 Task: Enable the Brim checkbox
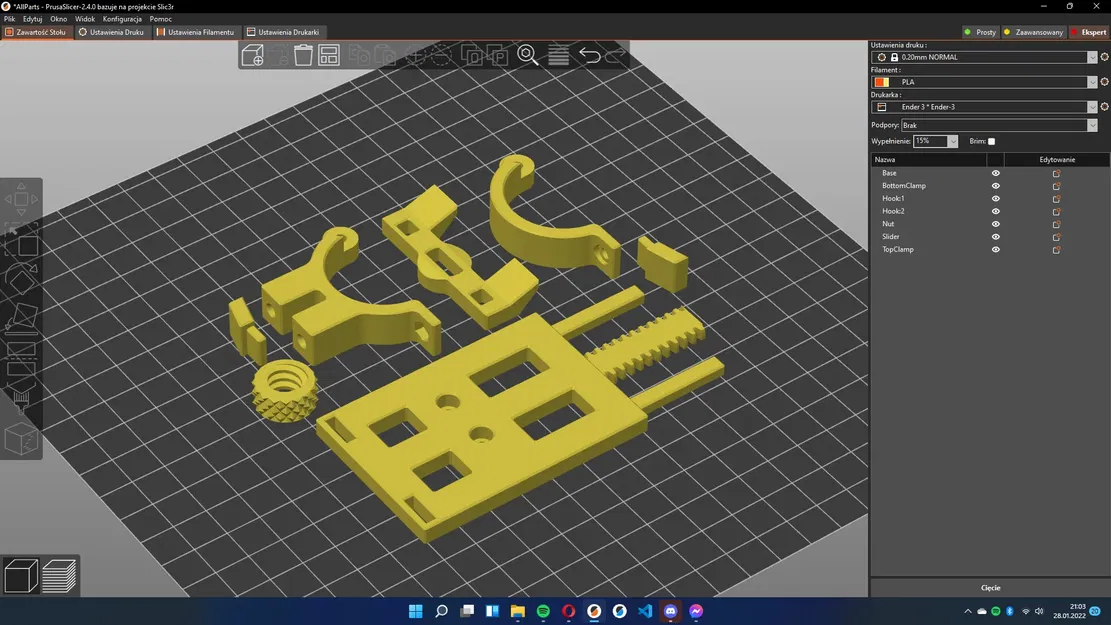tap(991, 141)
